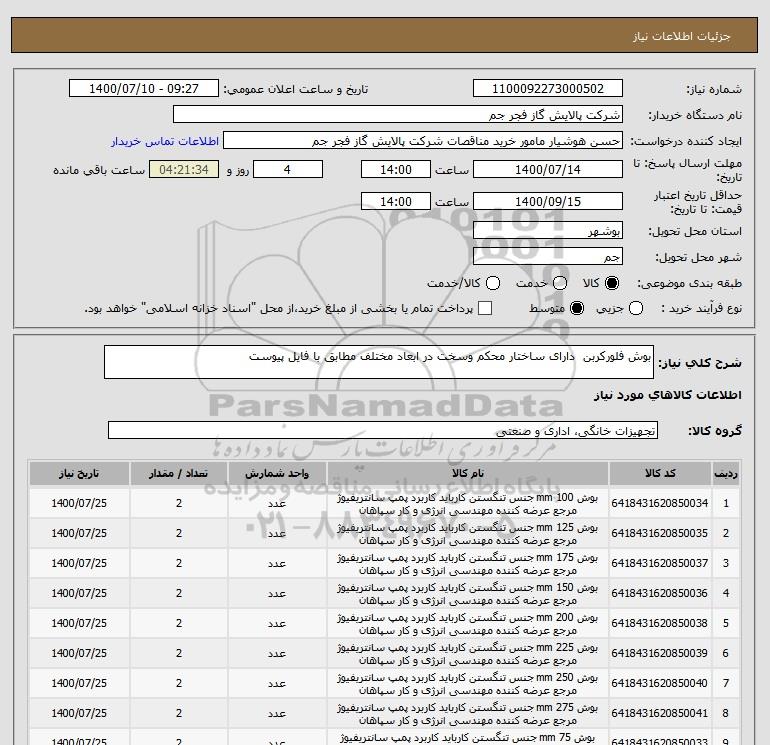
Task: Click the نام کالا column header
Action: coord(468,473)
